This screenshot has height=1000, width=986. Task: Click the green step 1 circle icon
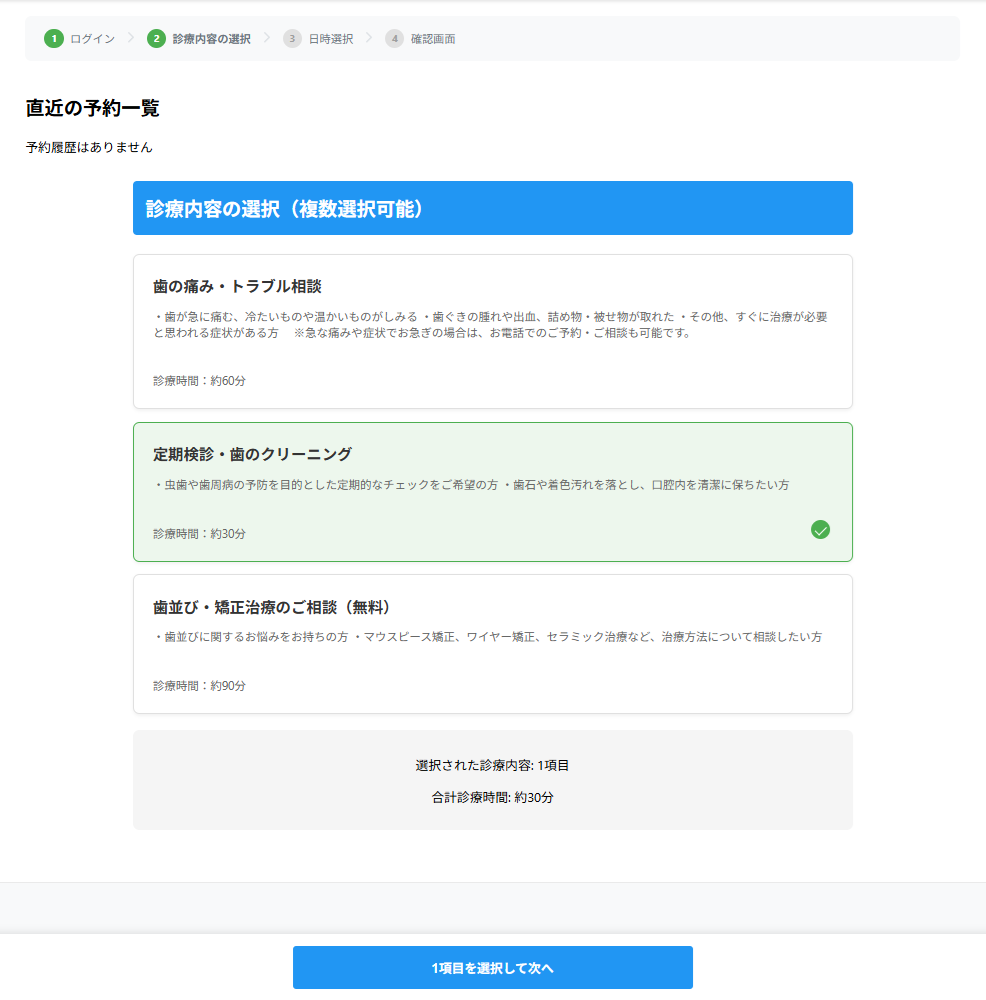[53, 39]
